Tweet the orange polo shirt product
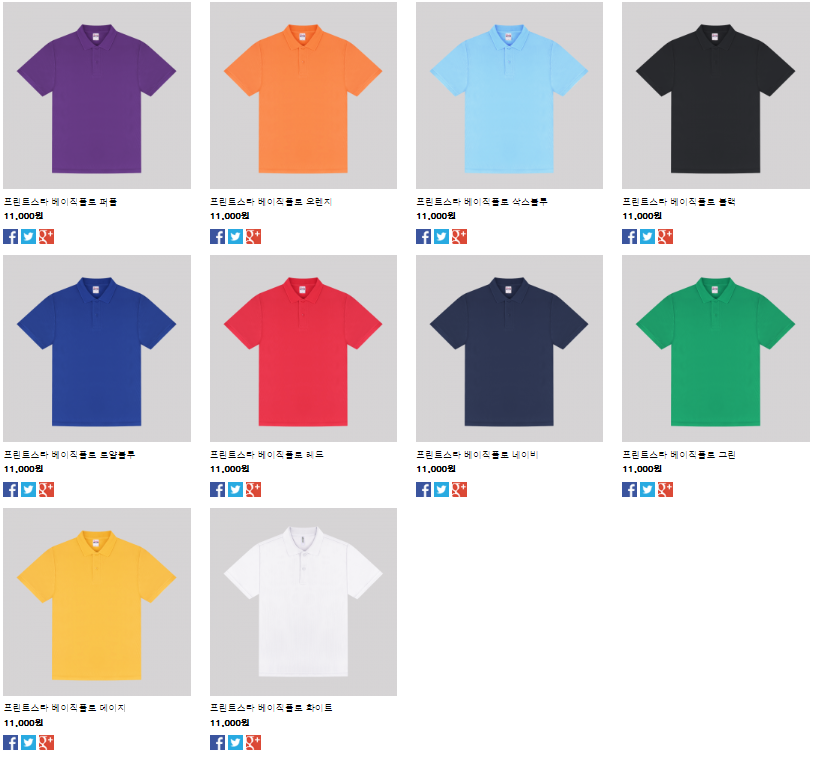Image resolution: width=815 pixels, height=757 pixels. click(235, 237)
